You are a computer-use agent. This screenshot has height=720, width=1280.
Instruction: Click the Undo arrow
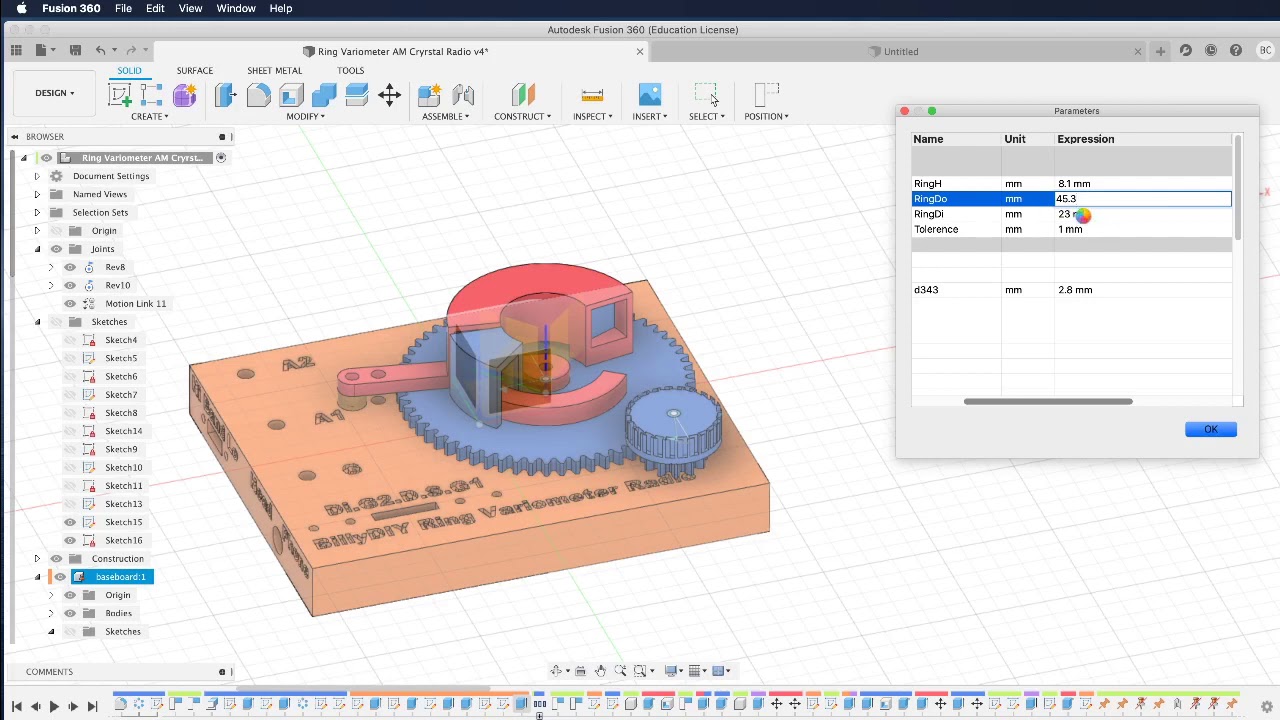[x=100, y=50]
